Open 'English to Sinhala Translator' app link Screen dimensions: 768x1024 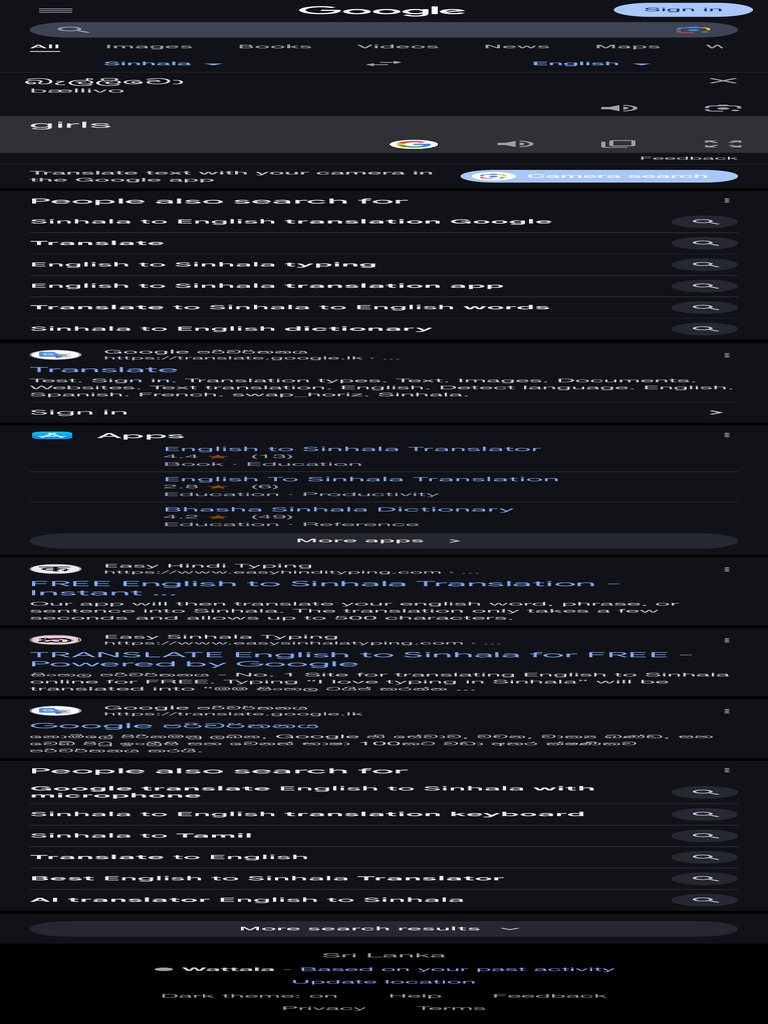pyautogui.click(x=353, y=449)
